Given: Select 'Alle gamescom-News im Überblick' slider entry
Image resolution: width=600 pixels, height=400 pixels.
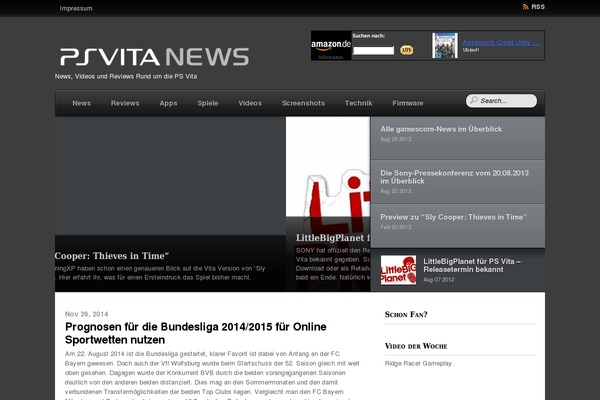Looking at the screenshot, I should tap(458, 138).
